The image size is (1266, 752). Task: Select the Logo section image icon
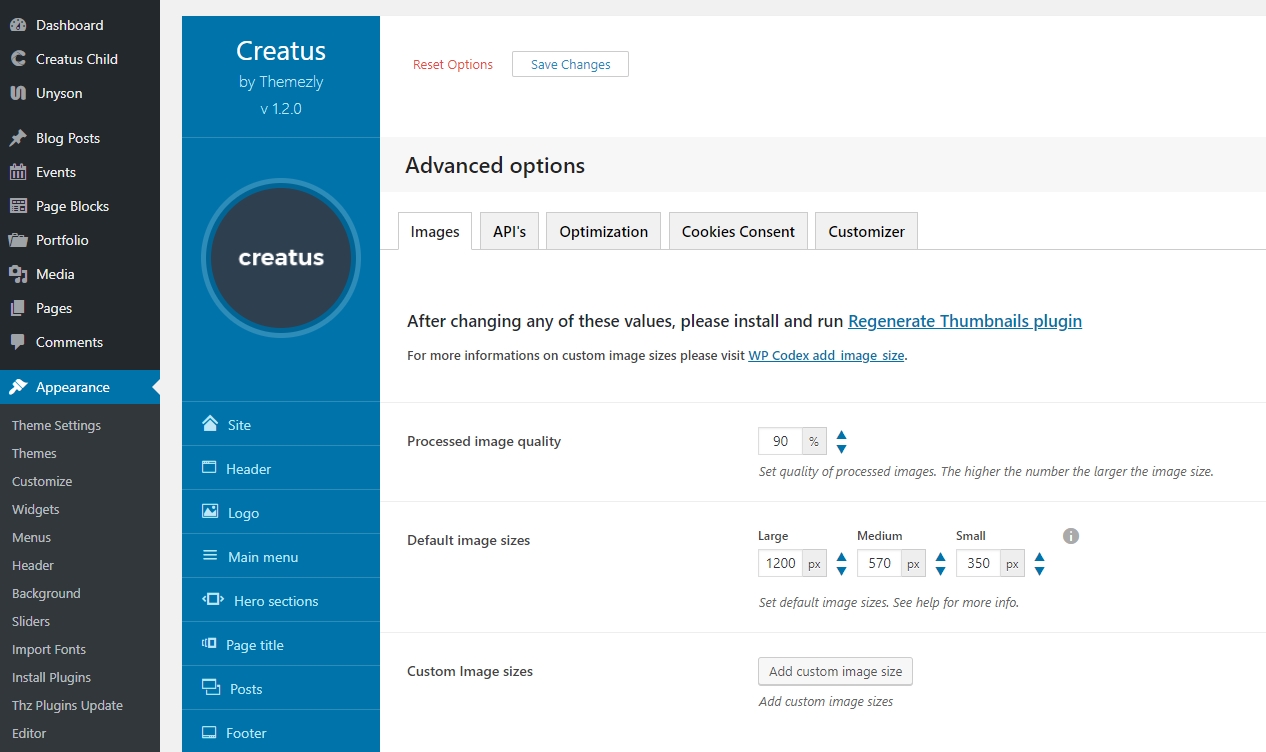(210, 512)
